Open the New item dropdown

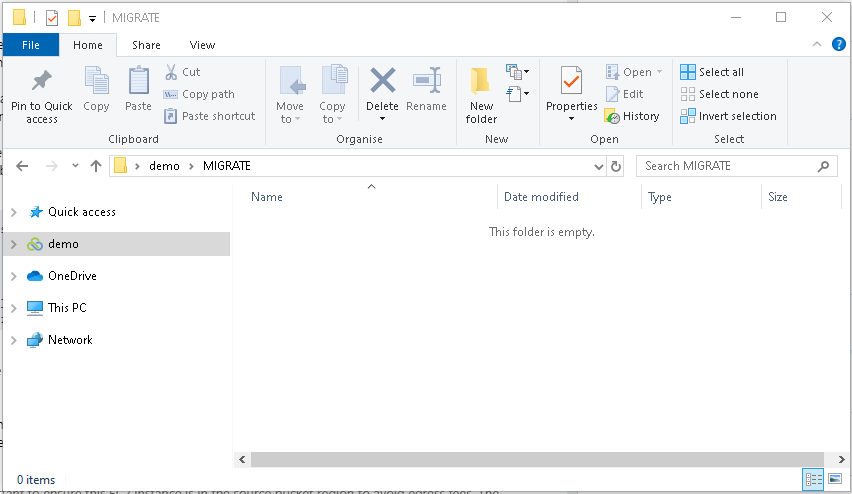[517, 71]
